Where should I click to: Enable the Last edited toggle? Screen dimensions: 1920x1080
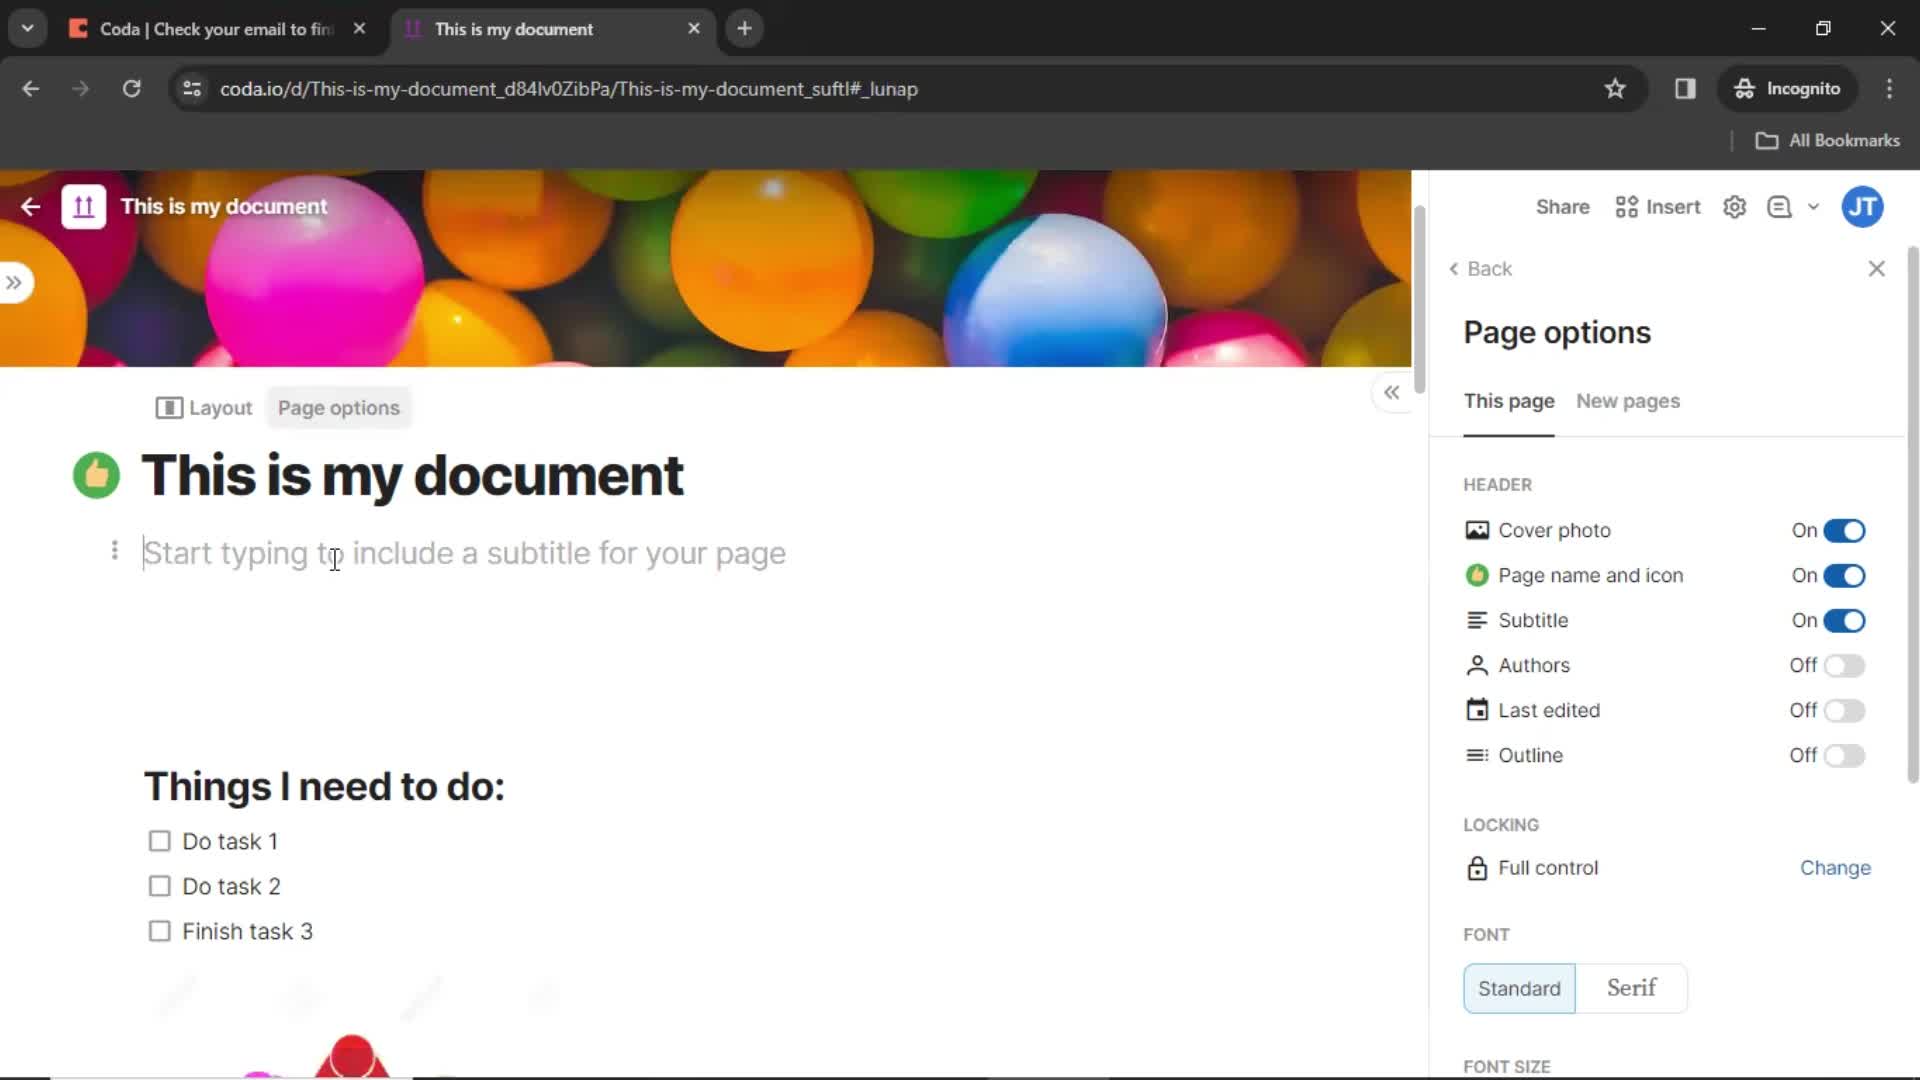point(1844,711)
